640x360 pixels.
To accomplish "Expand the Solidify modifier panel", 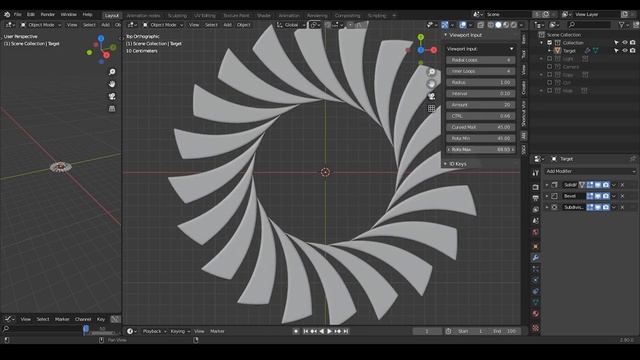I will pyautogui.click(x=547, y=185).
